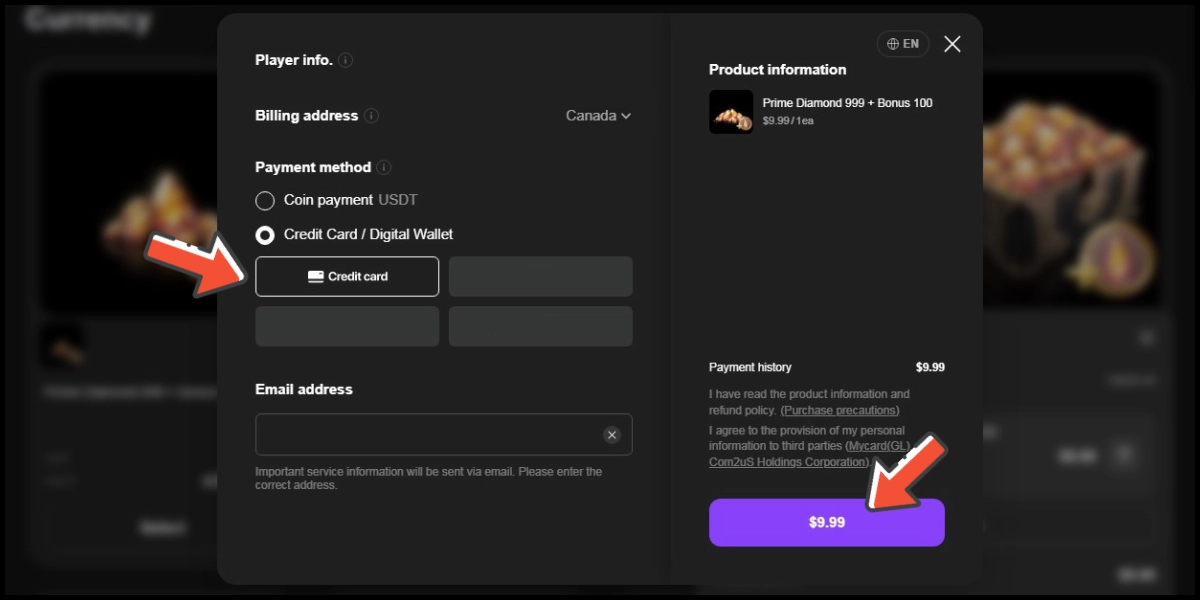The image size is (1200, 600).
Task: Select the blank payment option beside Credit card
Action: tap(540, 277)
